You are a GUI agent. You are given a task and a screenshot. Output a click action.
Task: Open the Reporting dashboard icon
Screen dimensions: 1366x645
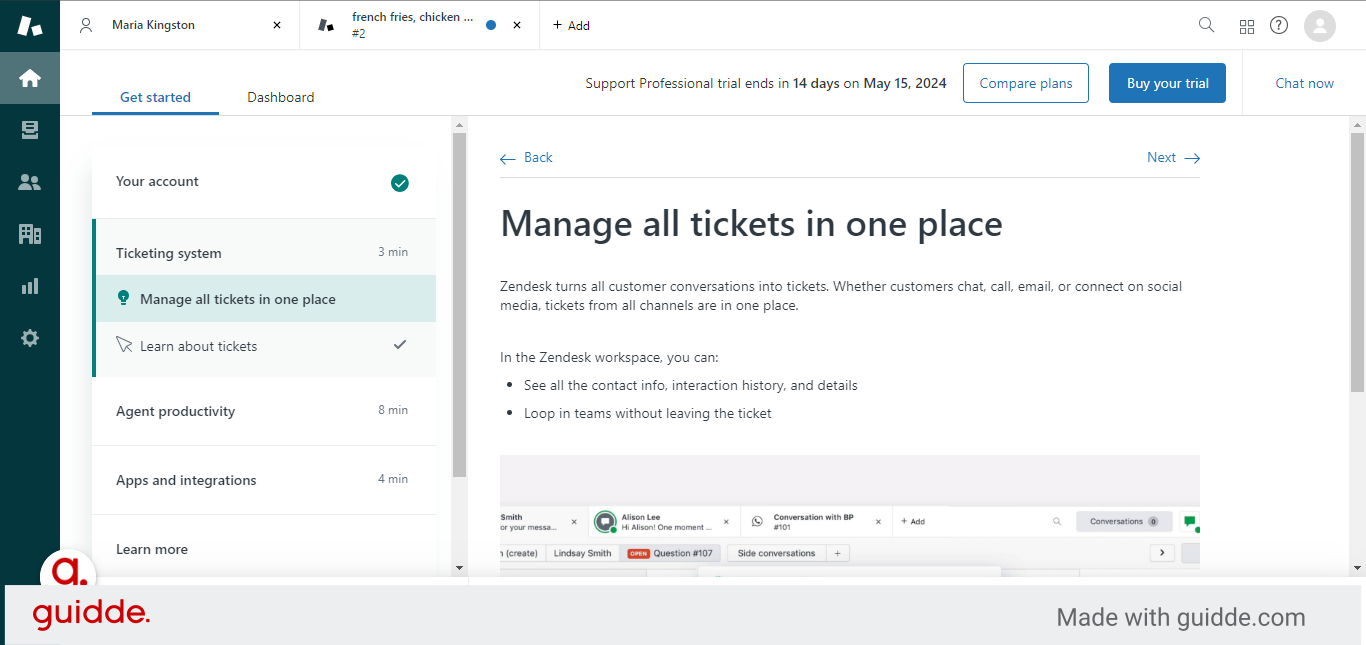point(30,286)
